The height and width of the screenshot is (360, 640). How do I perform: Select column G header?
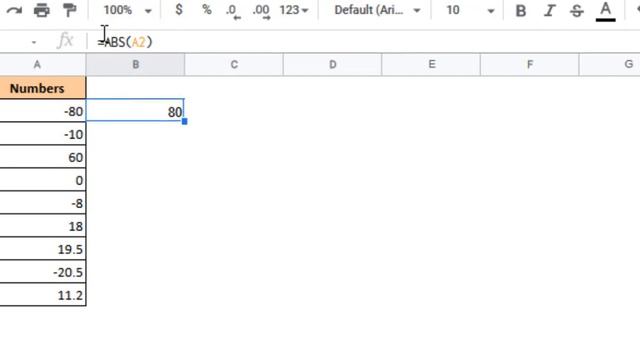pos(610,64)
